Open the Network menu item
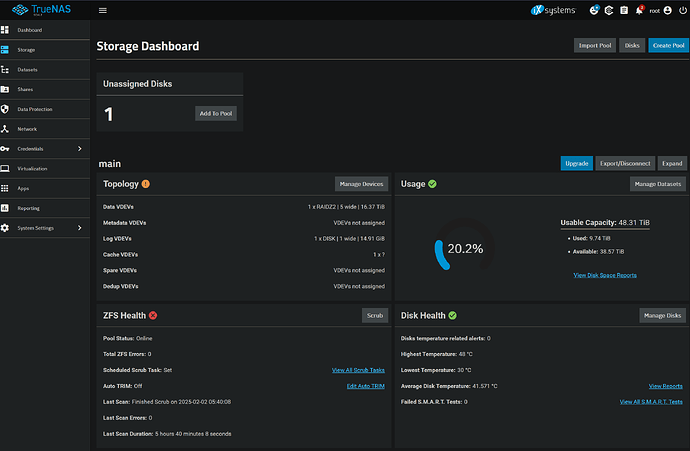Viewport: 690px width, 451px height. (x=45, y=129)
